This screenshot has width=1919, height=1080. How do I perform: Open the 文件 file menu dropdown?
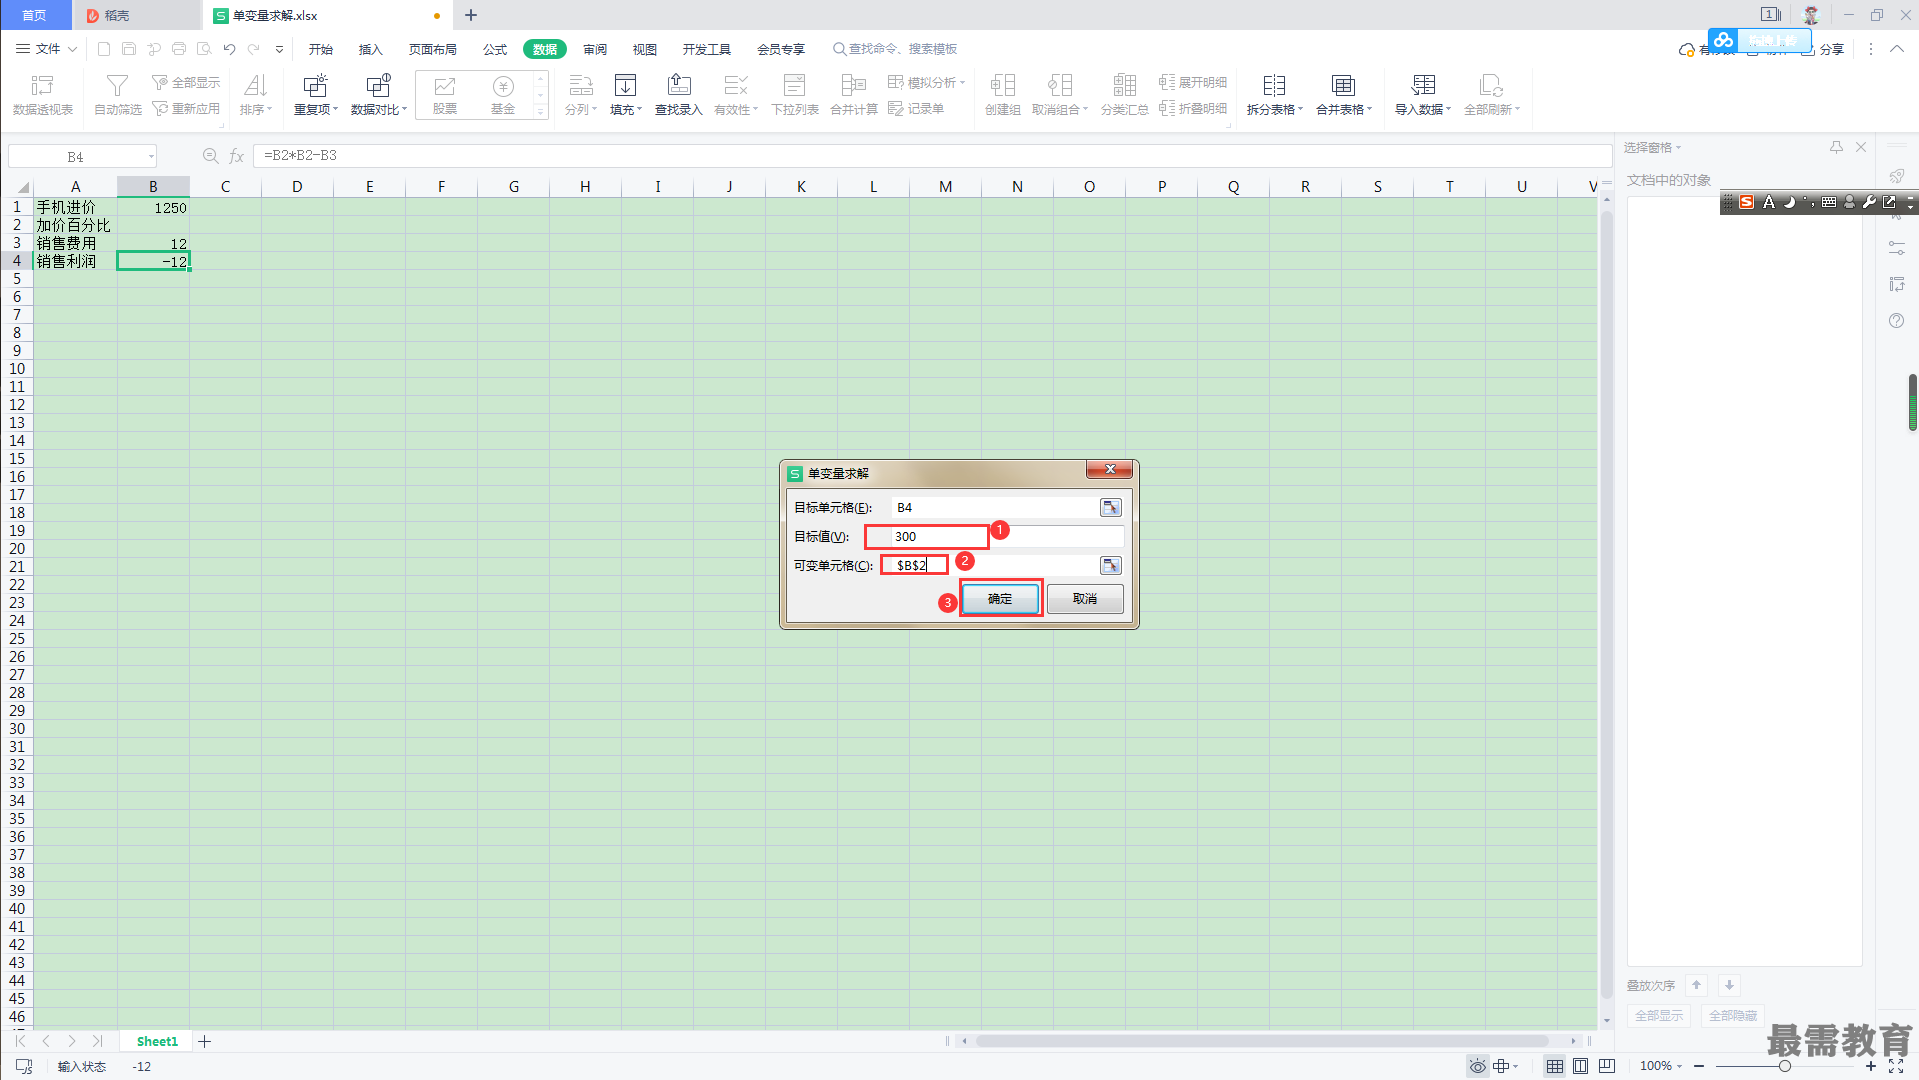click(47, 49)
